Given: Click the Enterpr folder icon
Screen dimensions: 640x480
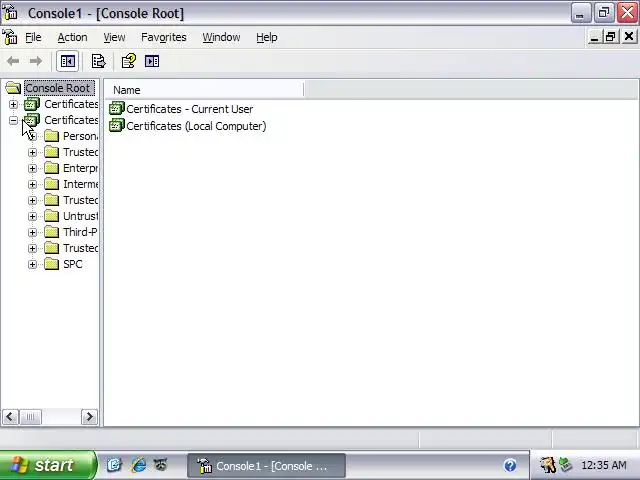Looking at the screenshot, I should coord(51,168).
